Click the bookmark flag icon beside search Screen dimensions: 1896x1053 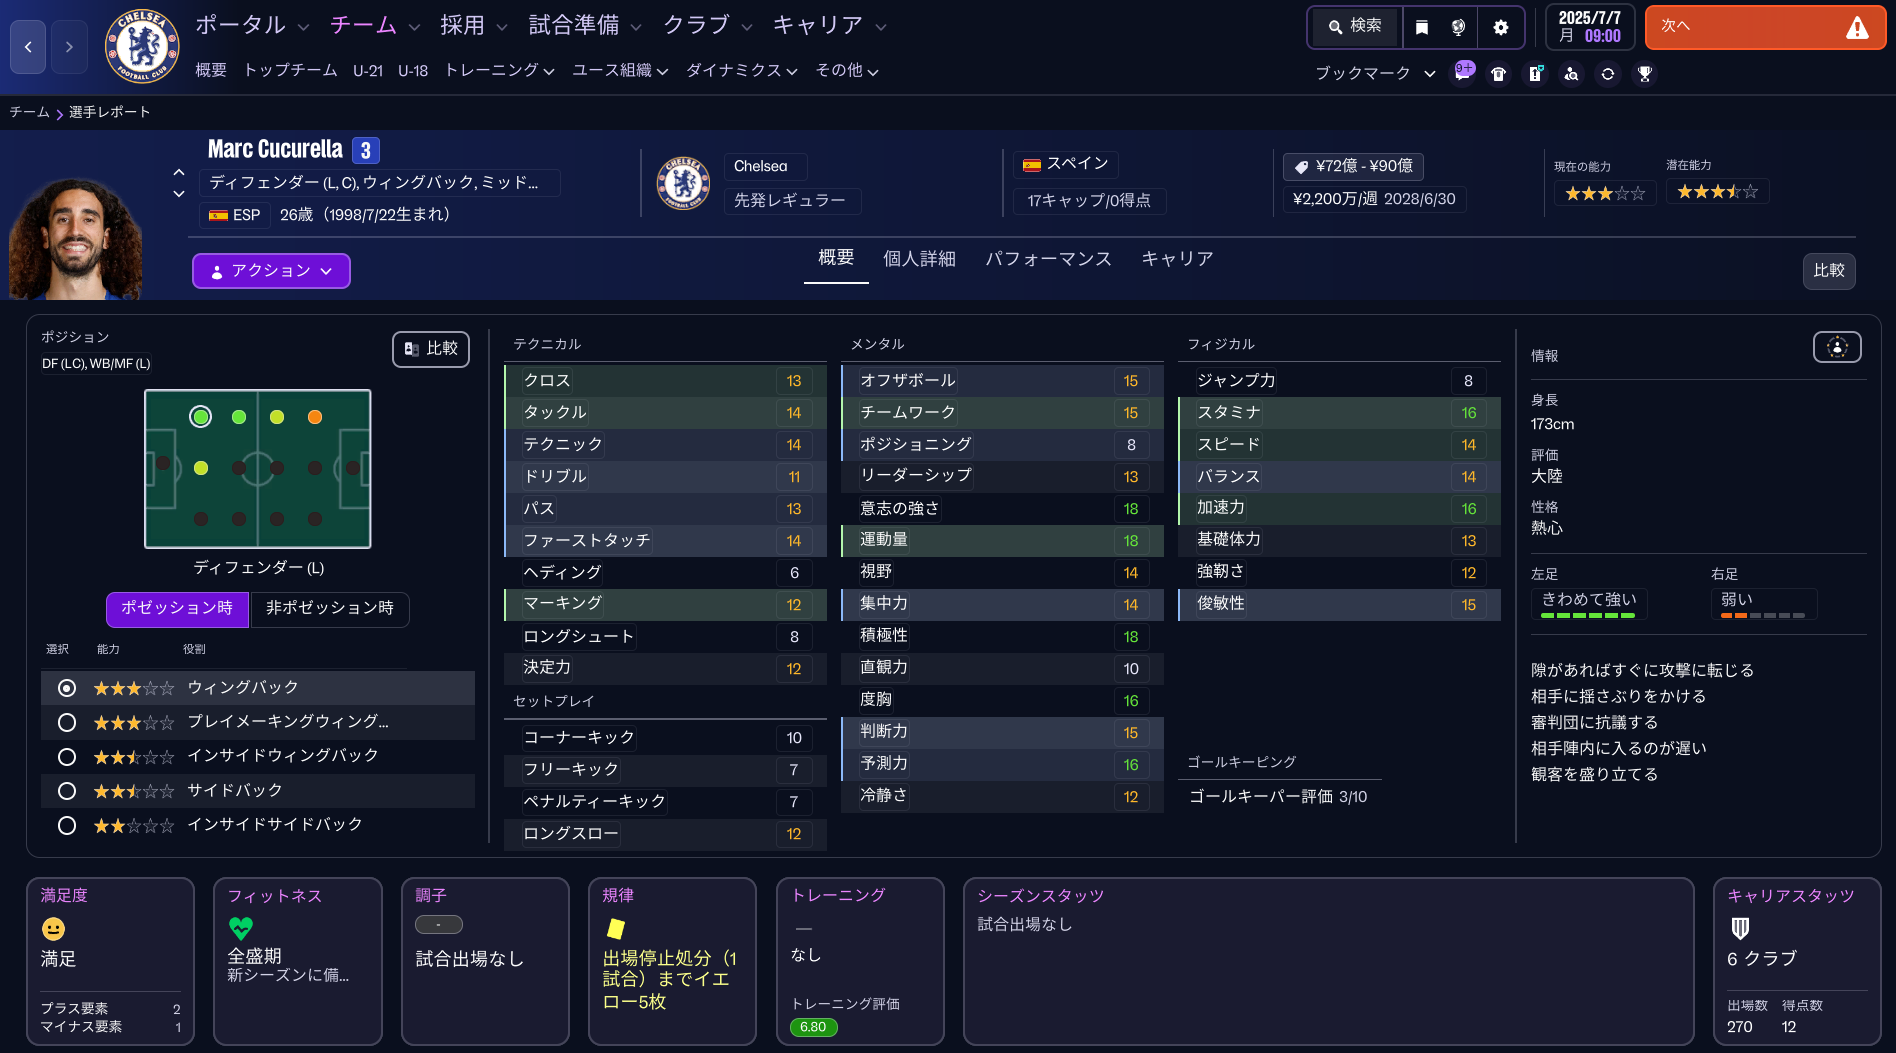tap(1422, 27)
